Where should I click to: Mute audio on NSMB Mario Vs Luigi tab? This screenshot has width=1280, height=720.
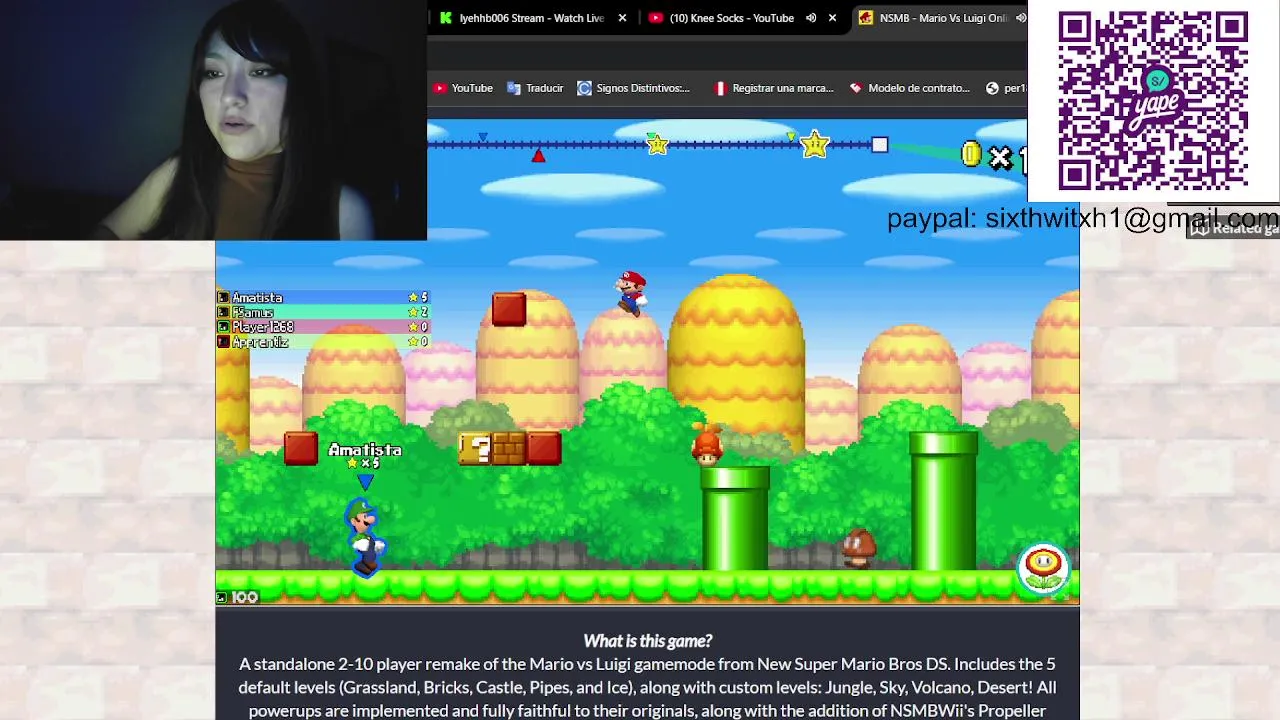(x=1020, y=18)
